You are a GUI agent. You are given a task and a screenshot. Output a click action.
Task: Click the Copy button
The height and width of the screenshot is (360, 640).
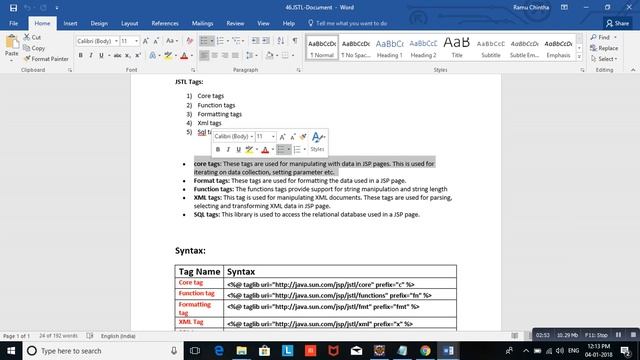point(34,48)
